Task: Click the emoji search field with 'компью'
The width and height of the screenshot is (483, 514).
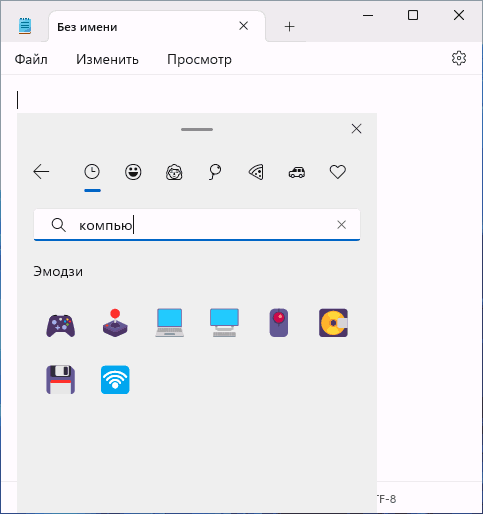Action: [x=197, y=225]
